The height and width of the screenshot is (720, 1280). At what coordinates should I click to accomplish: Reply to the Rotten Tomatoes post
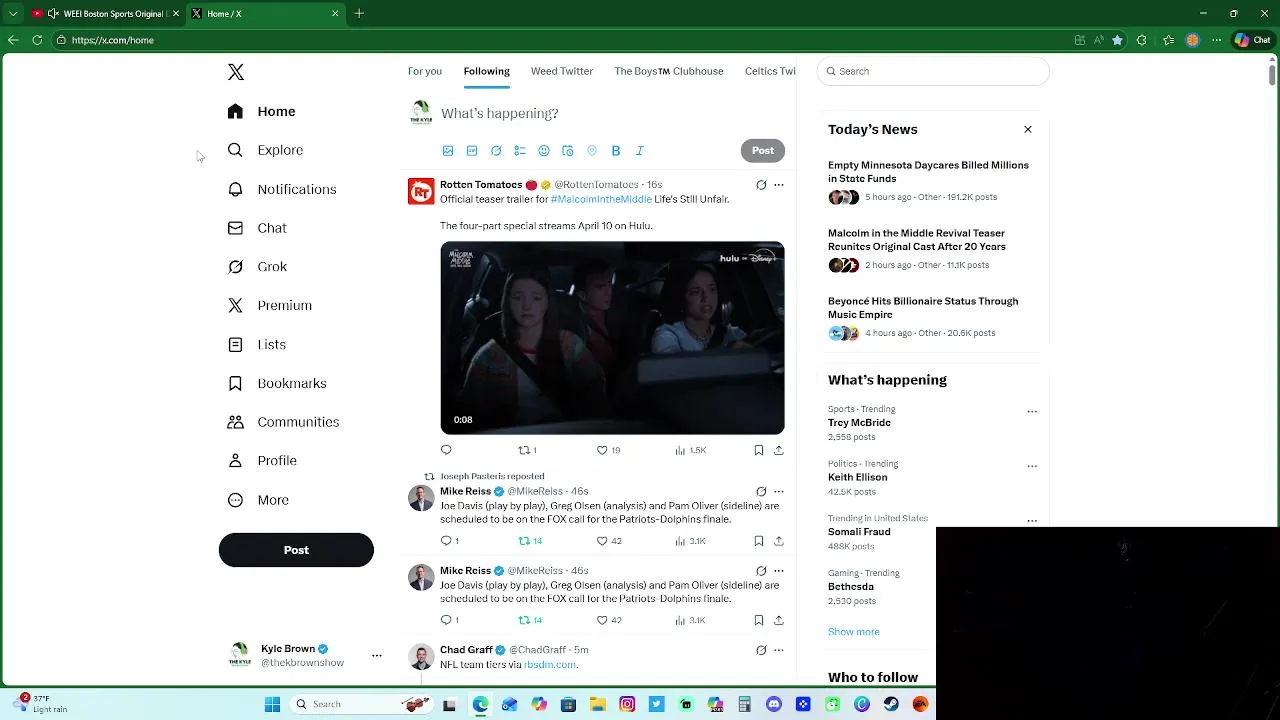point(446,450)
